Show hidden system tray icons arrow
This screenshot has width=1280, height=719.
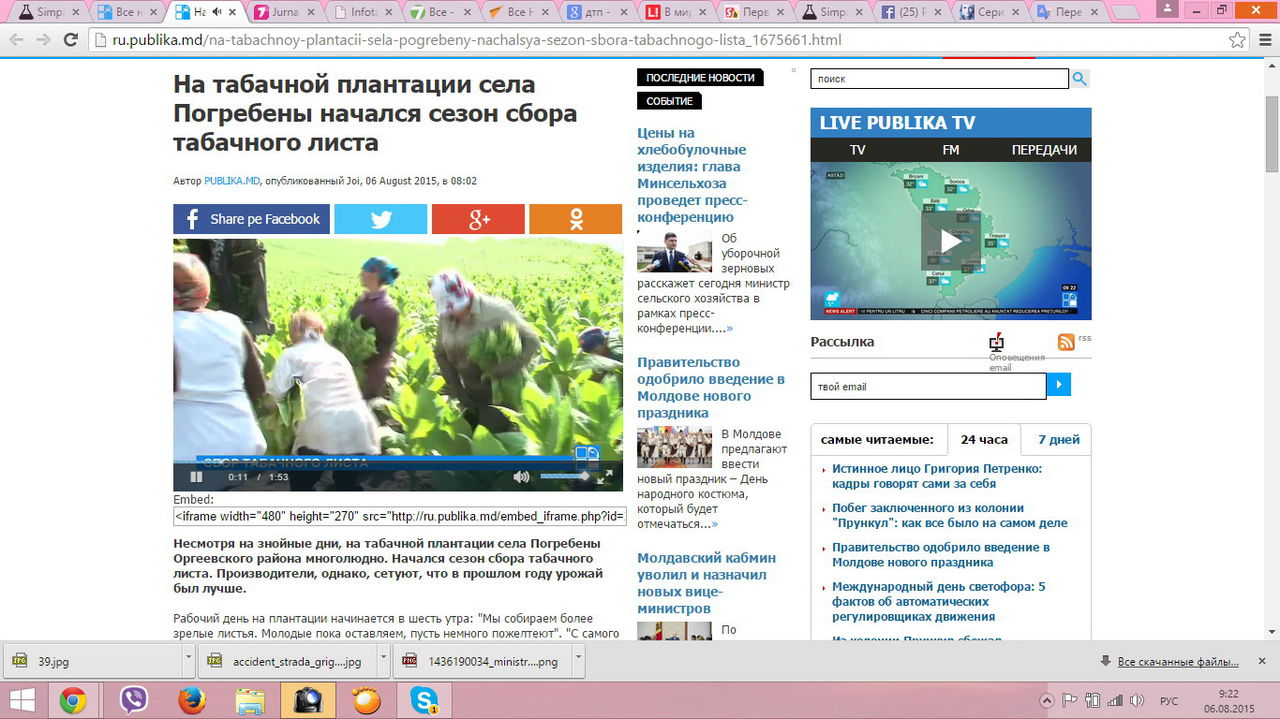tap(1047, 700)
